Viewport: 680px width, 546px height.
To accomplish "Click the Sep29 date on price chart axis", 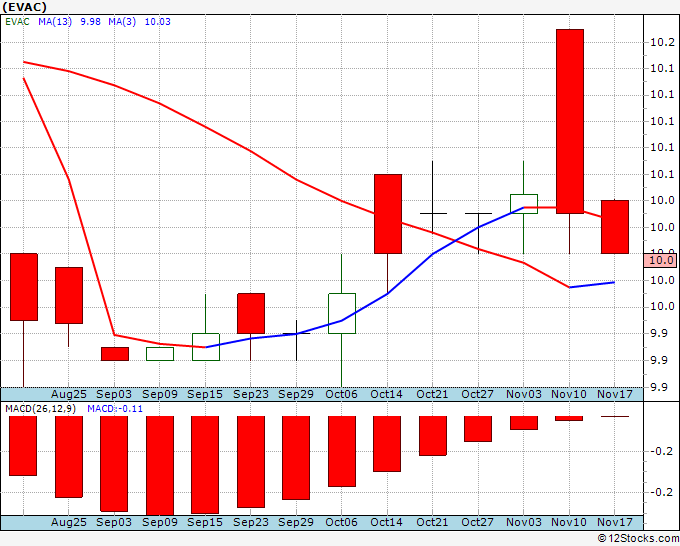I will tap(296, 394).
